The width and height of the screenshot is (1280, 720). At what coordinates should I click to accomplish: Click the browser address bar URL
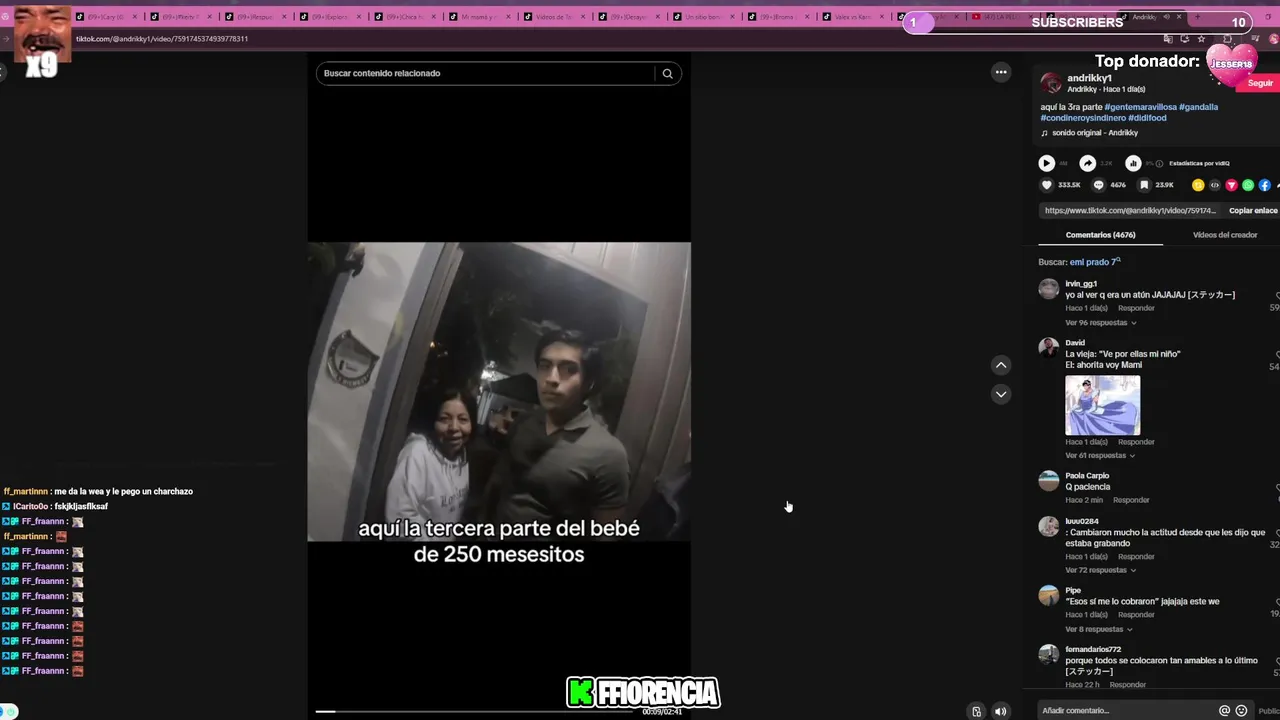[162, 39]
